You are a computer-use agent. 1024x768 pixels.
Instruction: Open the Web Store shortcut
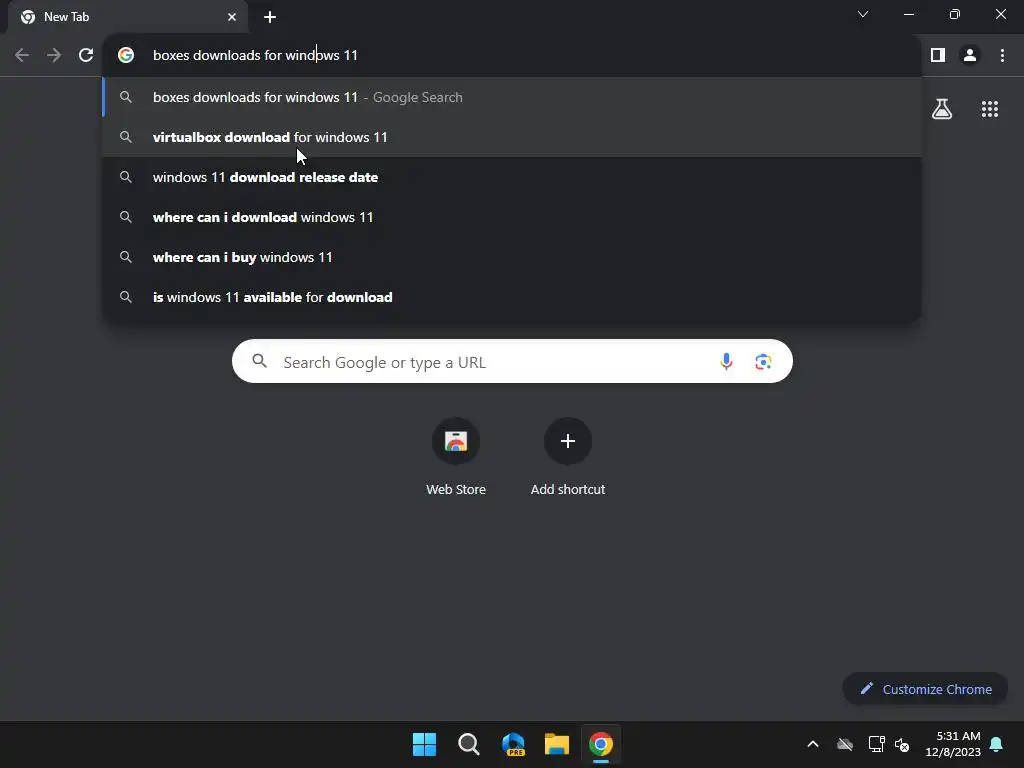click(x=456, y=458)
